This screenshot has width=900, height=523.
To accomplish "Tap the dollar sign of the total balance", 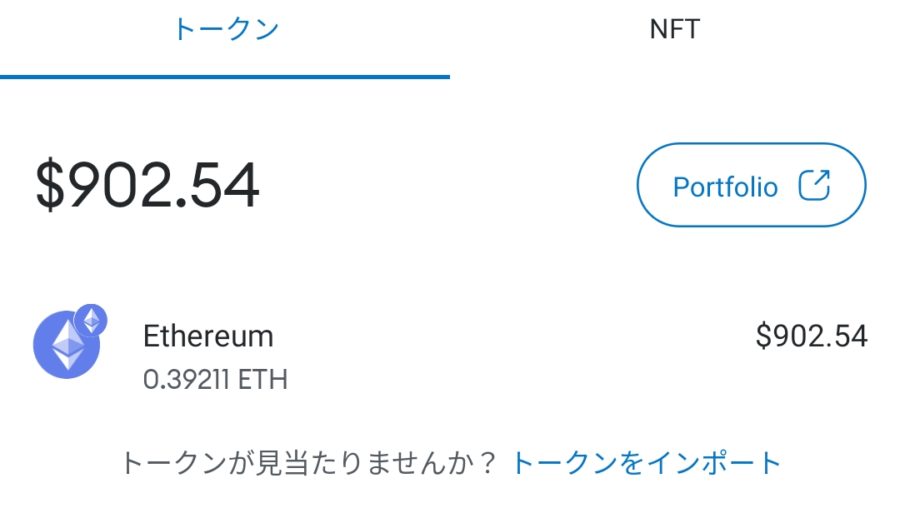I will 48,186.
